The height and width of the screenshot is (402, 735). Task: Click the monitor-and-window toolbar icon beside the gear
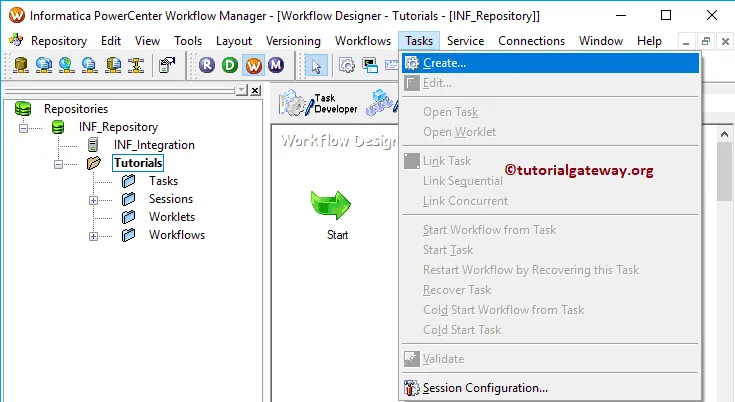pyautogui.click(x=370, y=66)
